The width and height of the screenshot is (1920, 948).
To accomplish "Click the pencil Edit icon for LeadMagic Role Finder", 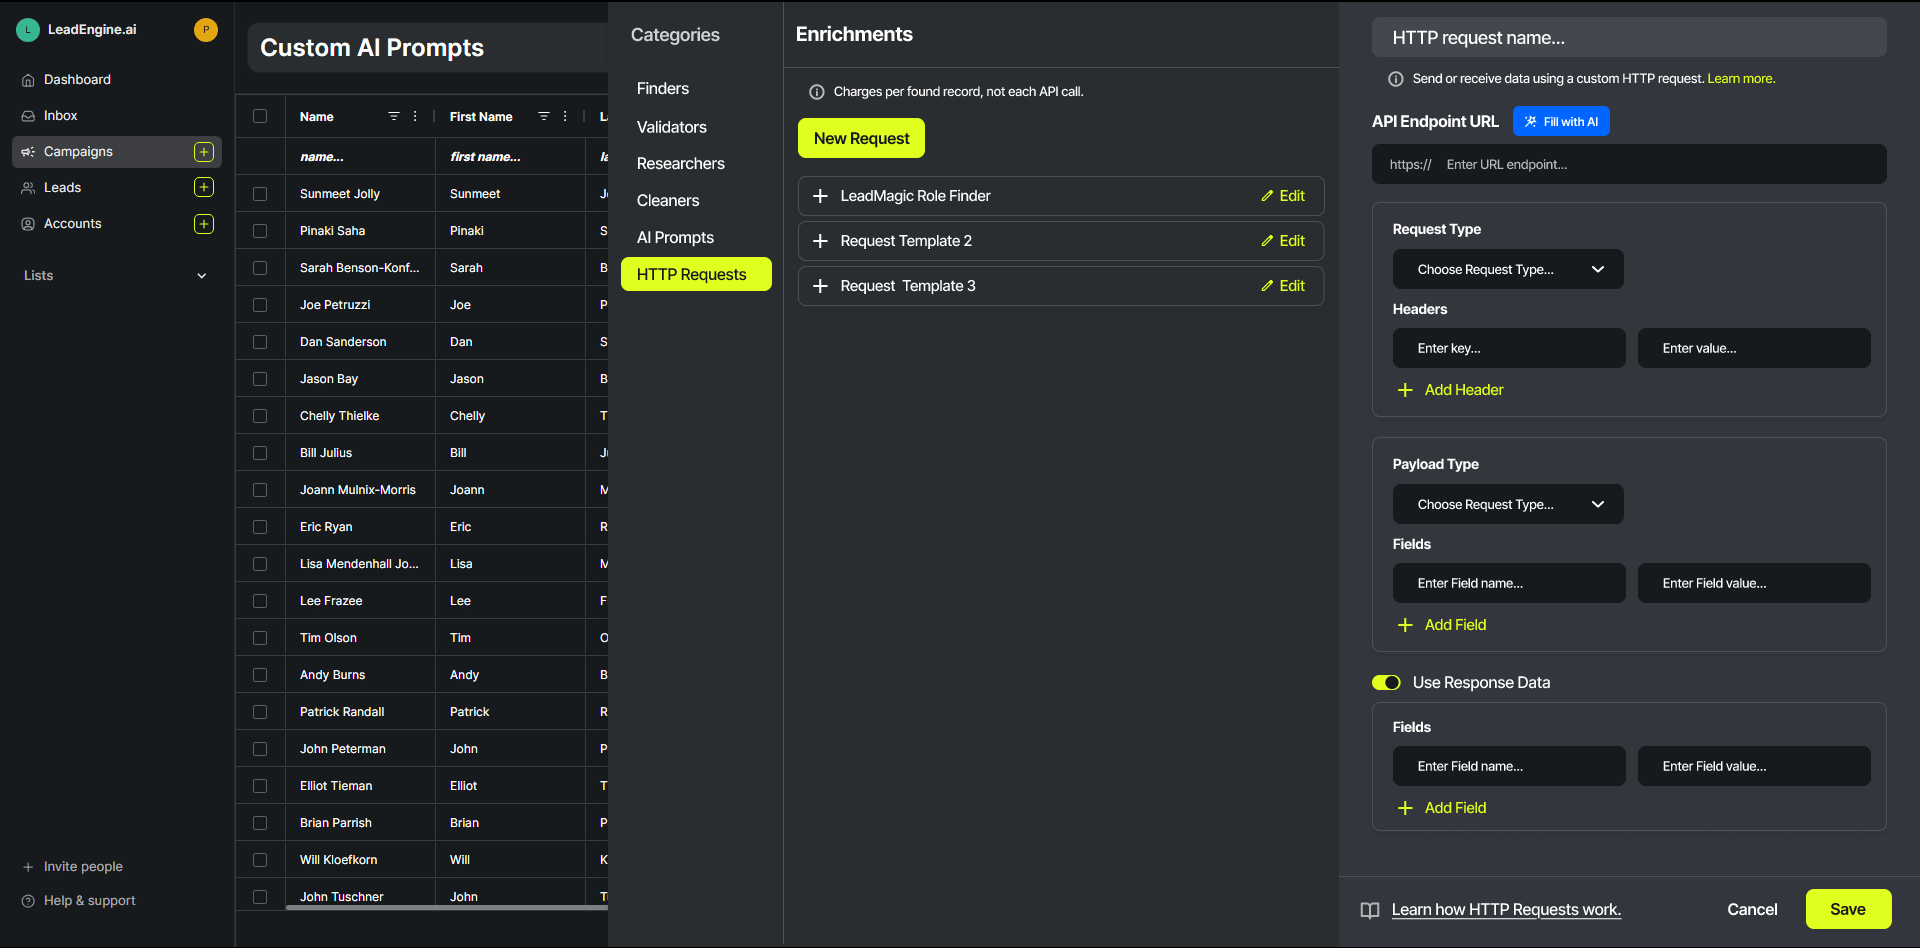I will (x=1267, y=196).
